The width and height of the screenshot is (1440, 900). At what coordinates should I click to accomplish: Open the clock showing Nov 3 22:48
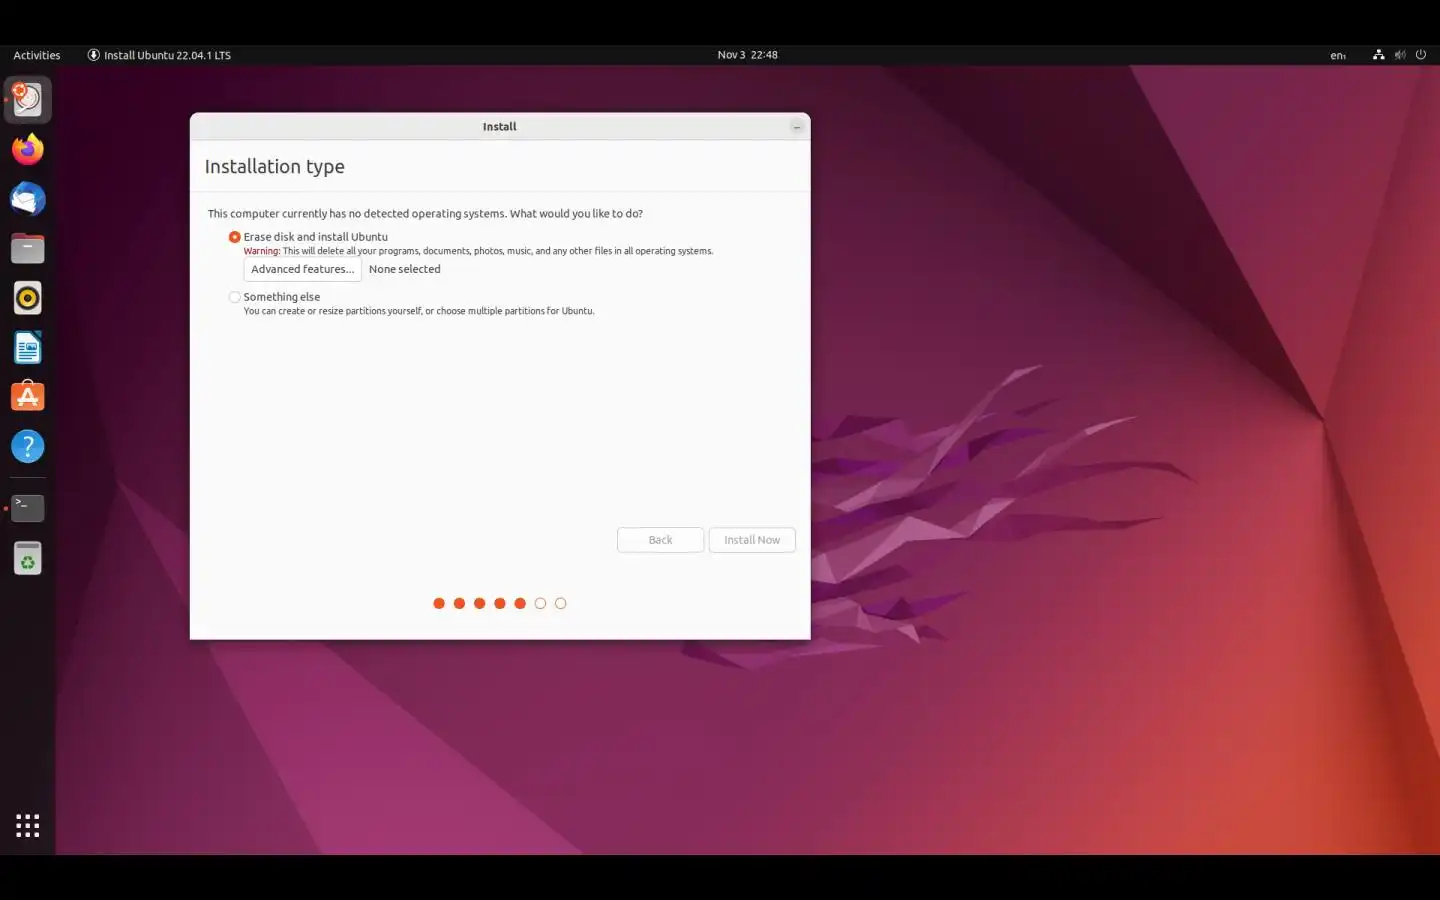tap(747, 55)
